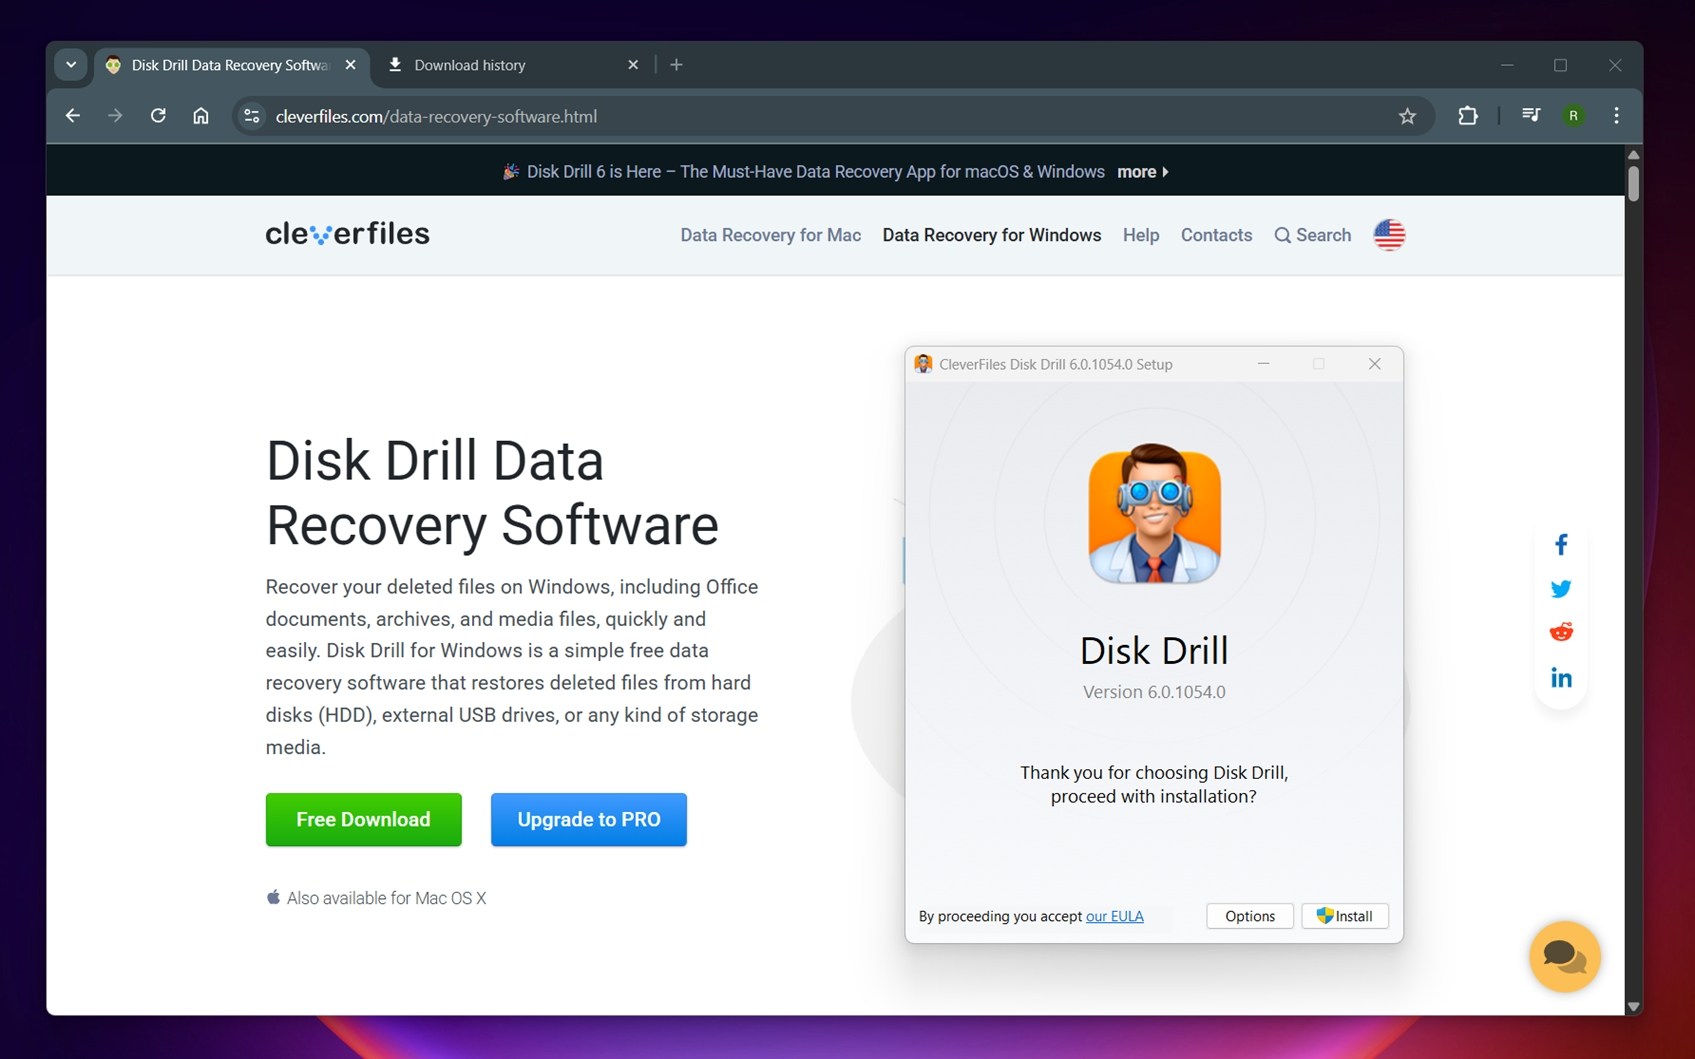Open the chat bubble support widget
Viewport: 1695px width, 1059px height.
tap(1564, 956)
